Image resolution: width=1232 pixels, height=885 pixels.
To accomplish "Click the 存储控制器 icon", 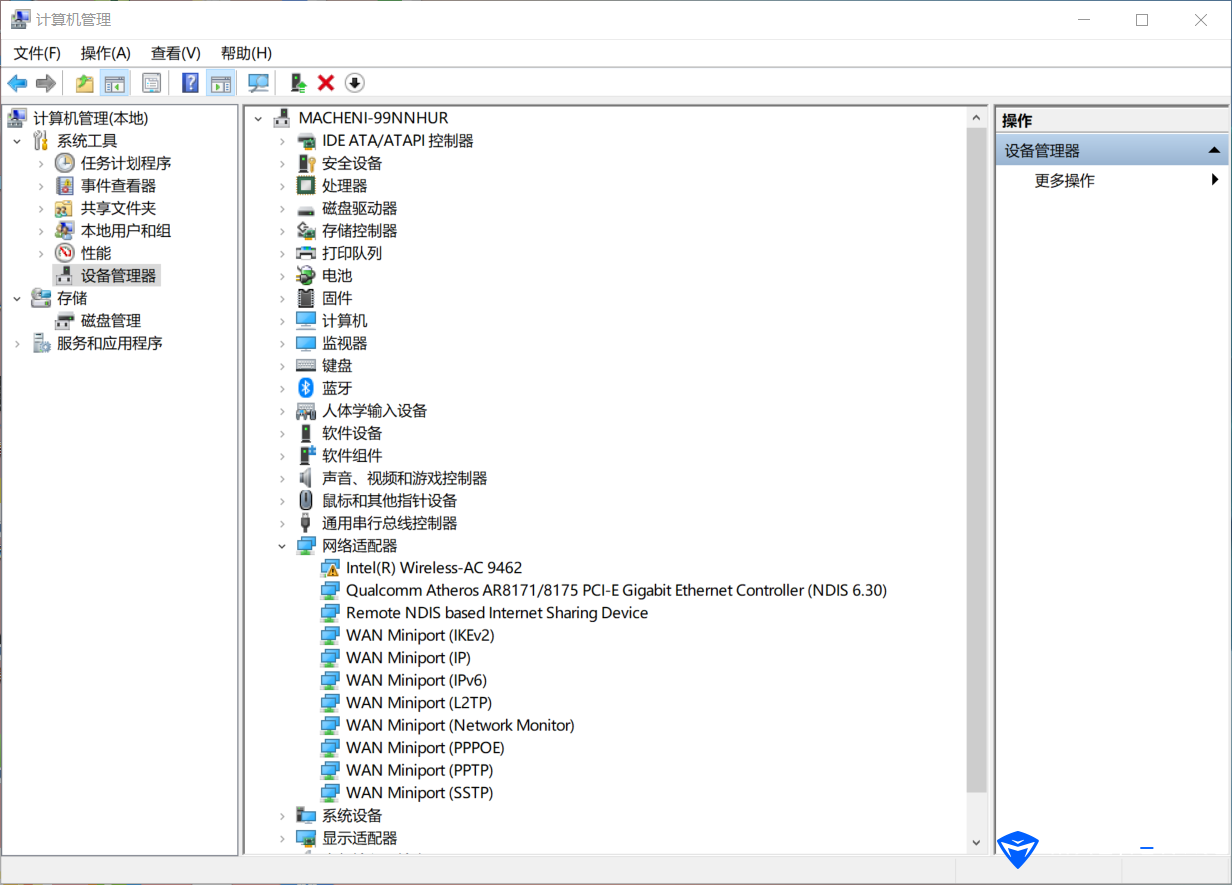I will [x=306, y=231].
